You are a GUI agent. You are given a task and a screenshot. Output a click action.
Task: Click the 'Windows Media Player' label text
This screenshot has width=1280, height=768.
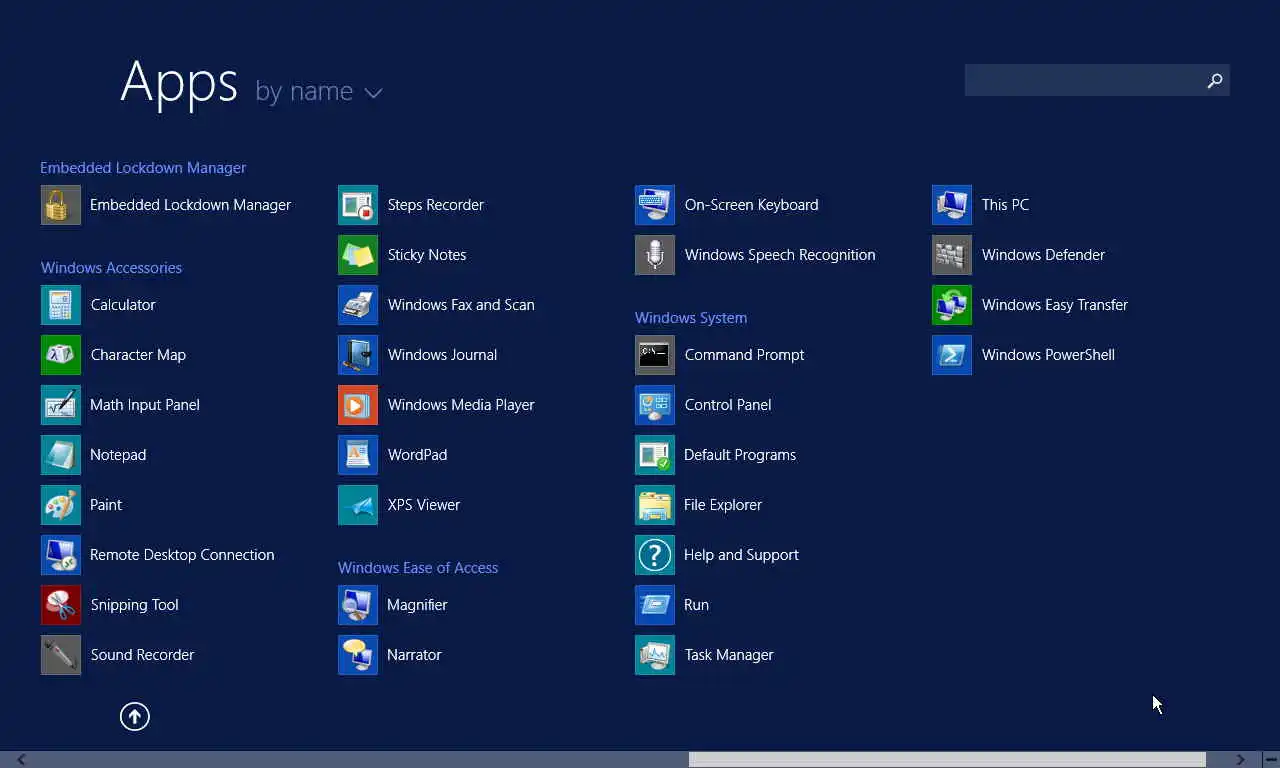(x=461, y=405)
